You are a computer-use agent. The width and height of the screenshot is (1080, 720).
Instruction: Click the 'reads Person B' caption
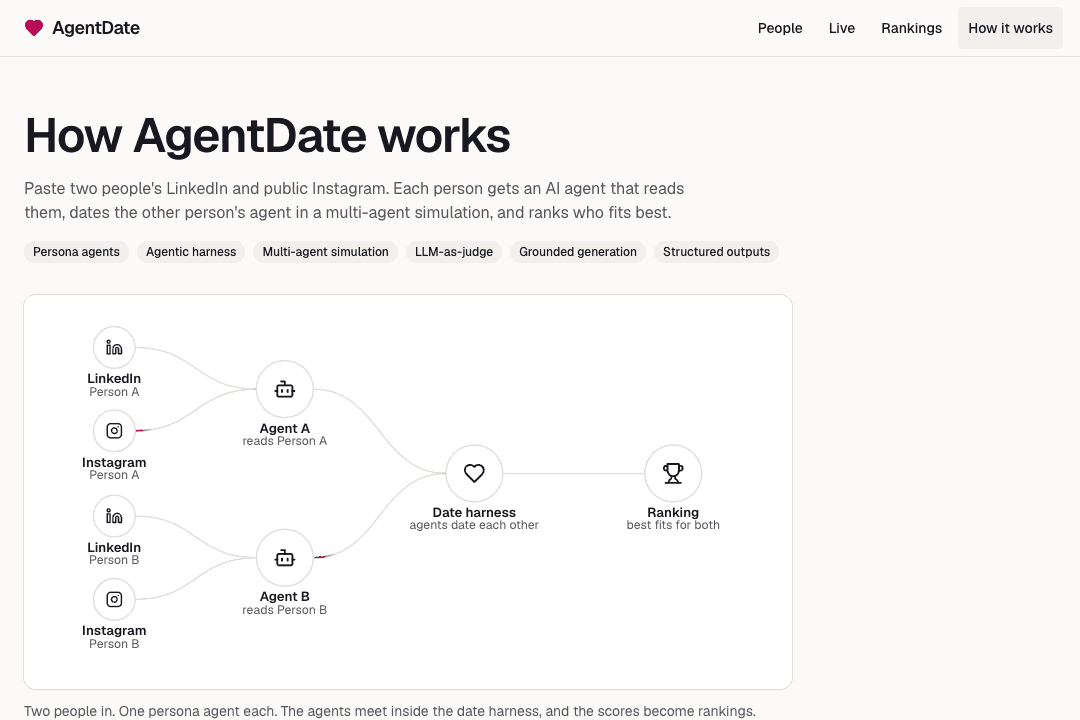284,610
